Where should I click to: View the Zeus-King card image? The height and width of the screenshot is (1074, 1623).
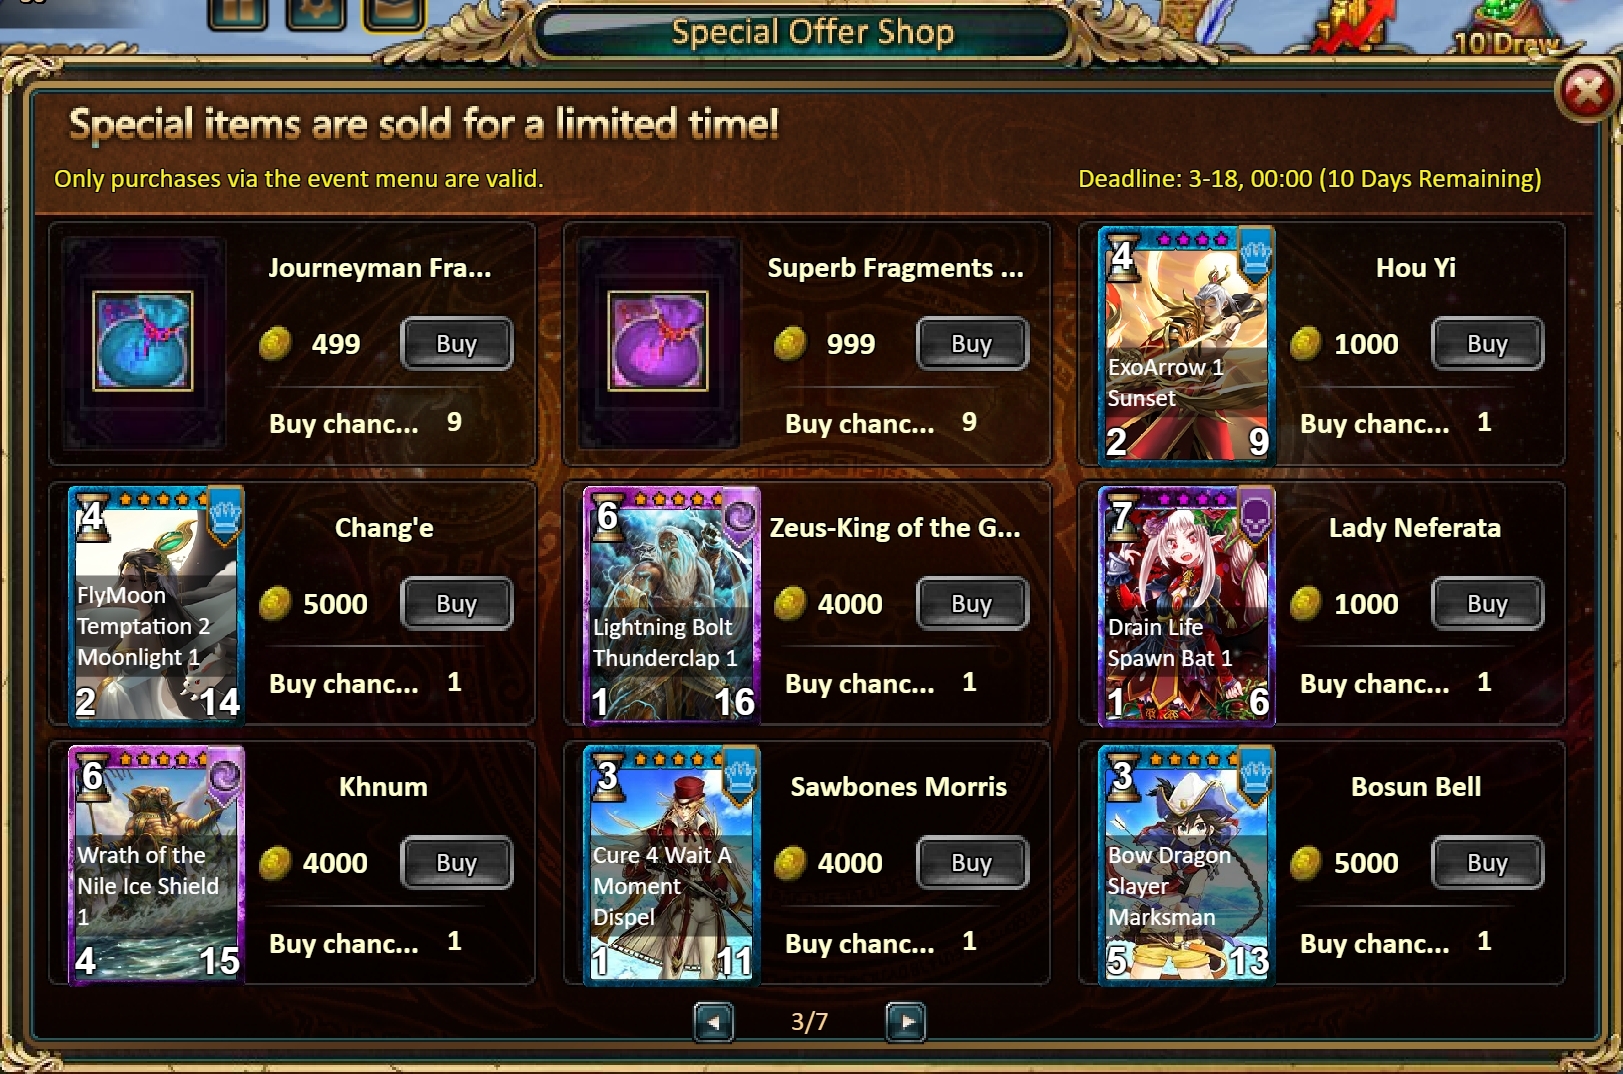(672, 604)
